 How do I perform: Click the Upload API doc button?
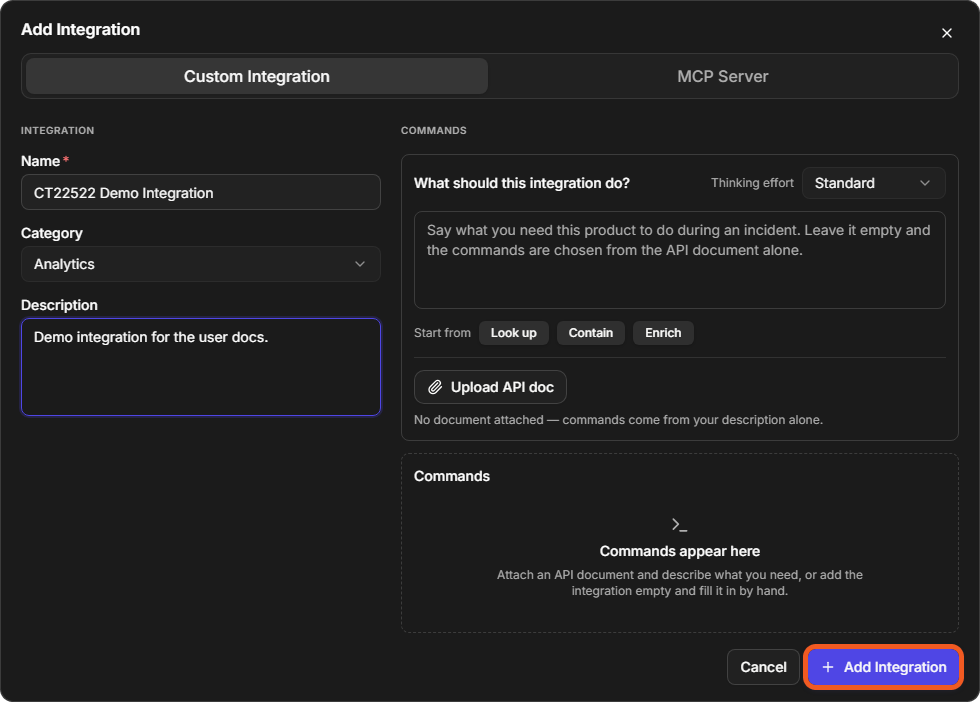coord(490,387)
